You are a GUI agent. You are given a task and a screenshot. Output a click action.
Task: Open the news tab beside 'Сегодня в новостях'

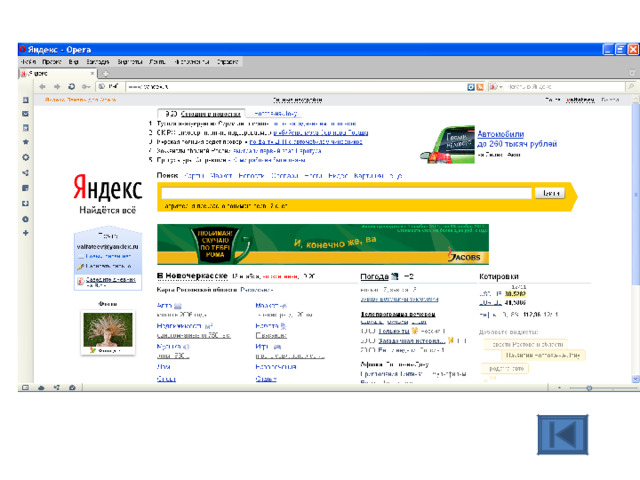click(275, 113)
